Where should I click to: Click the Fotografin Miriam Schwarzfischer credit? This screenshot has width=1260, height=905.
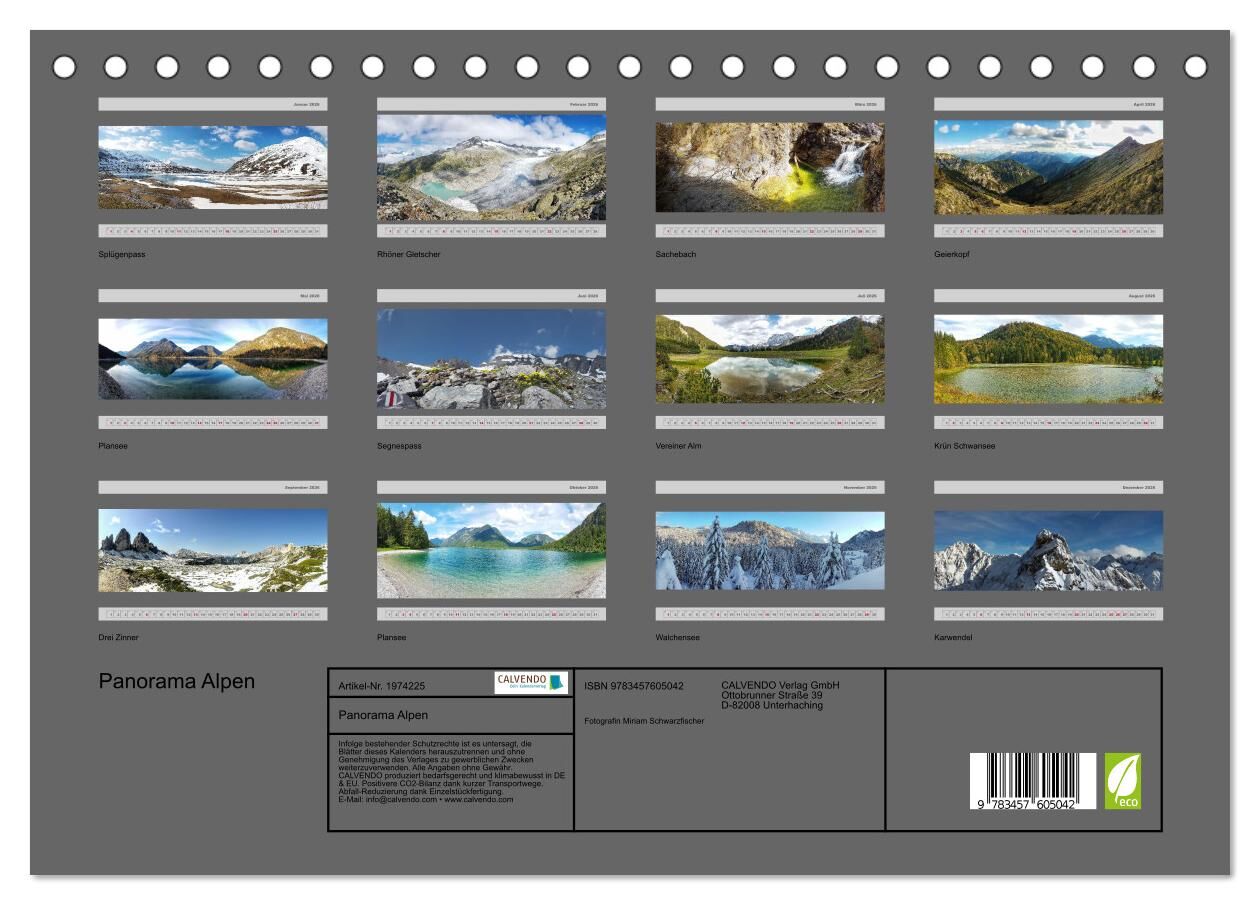pyautogui.click(x=644, y=721)
